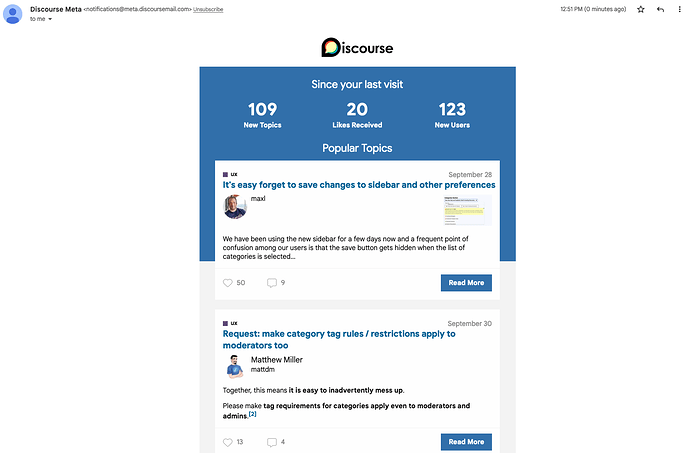
Task: Click Read More on tag rules topic
Action: point(466,442)
